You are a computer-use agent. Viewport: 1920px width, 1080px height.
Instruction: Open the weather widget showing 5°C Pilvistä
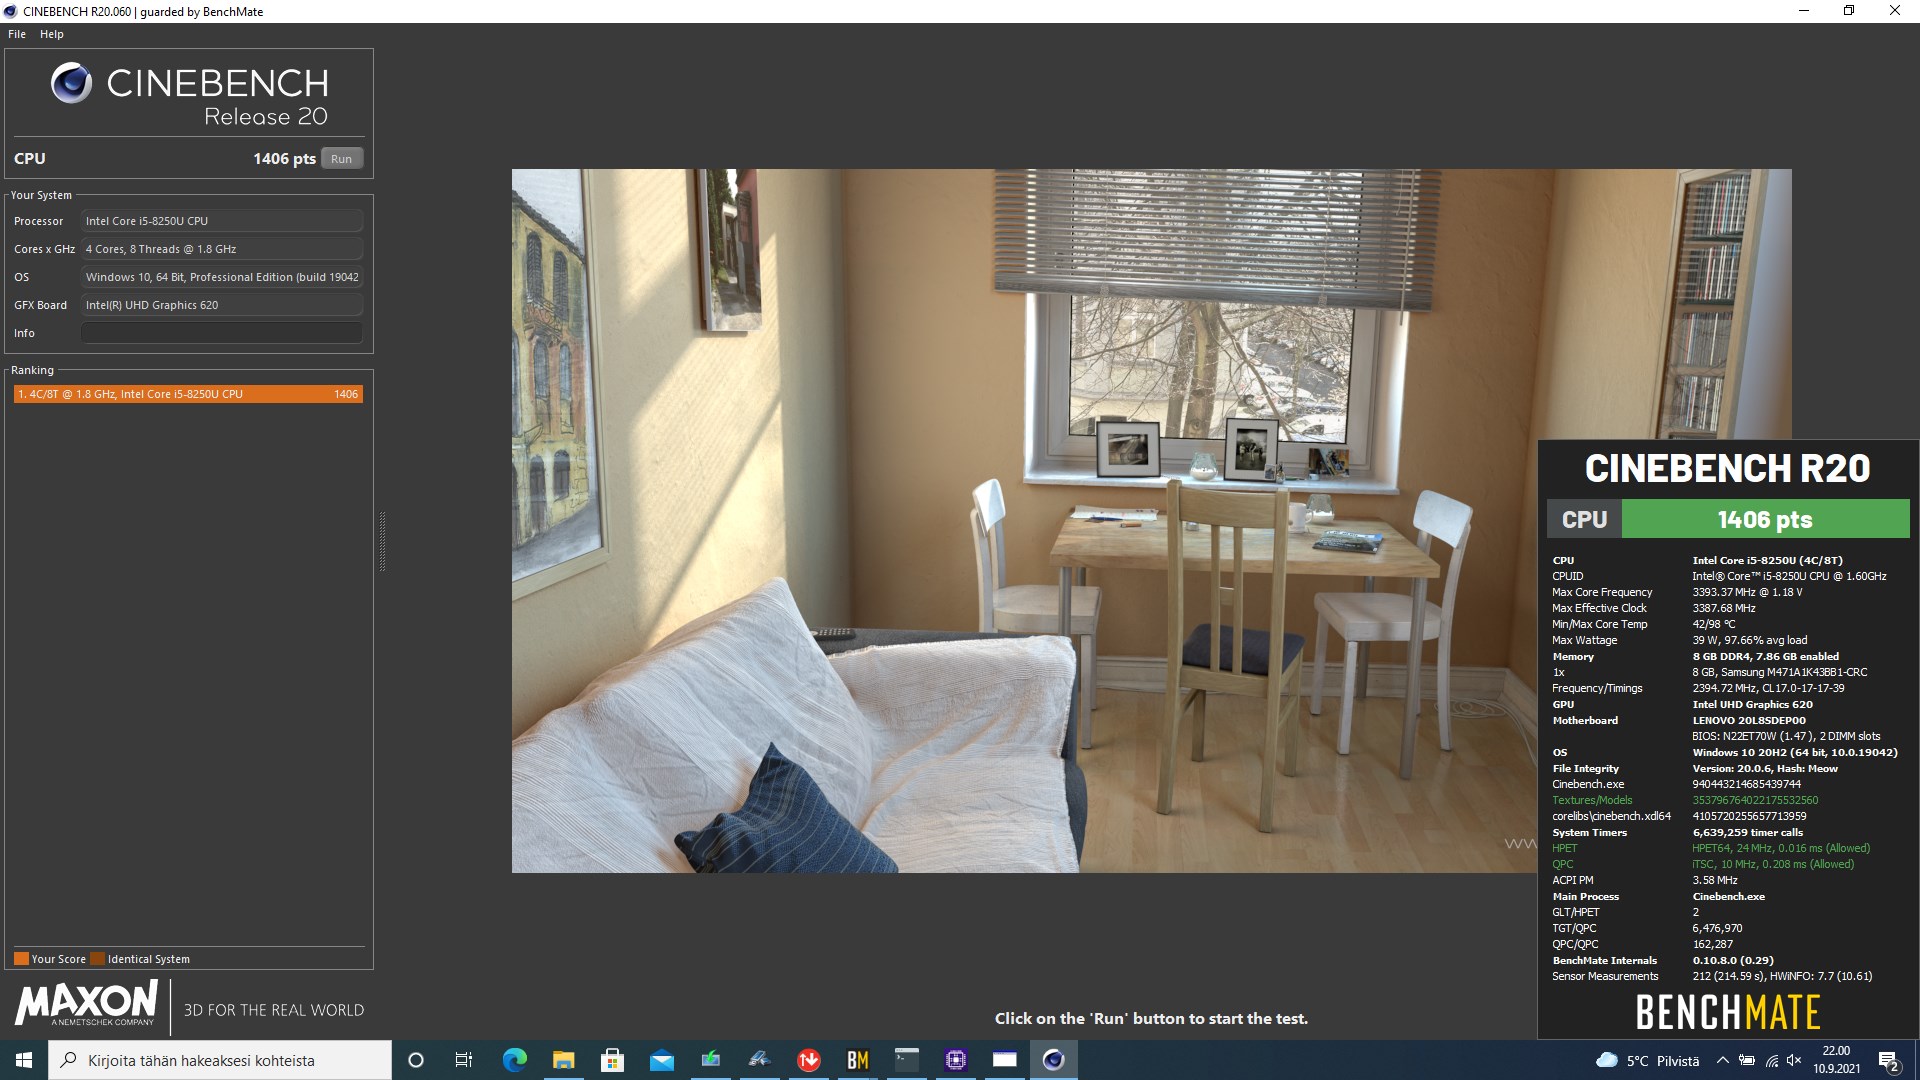[1647, 1060]
